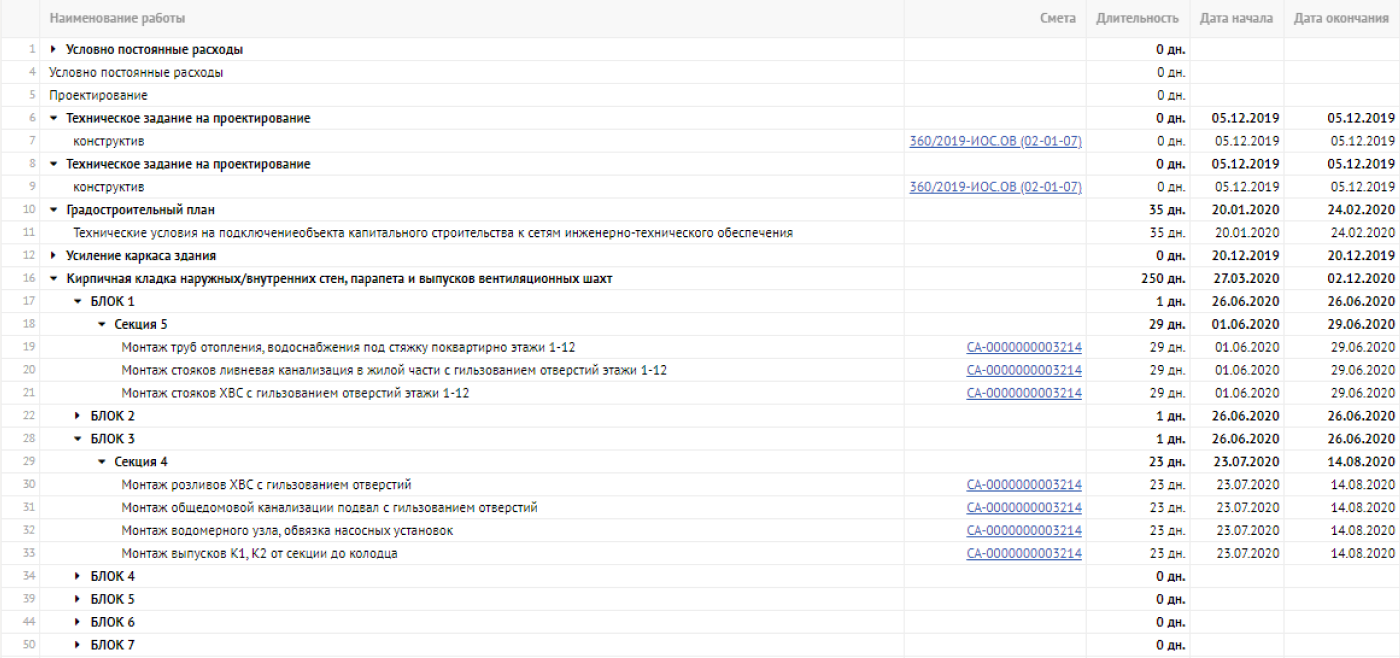Viewport: 1400px width, 658px height.
Task: Click the Длительность column header
Action: (x=1137, y=19)
